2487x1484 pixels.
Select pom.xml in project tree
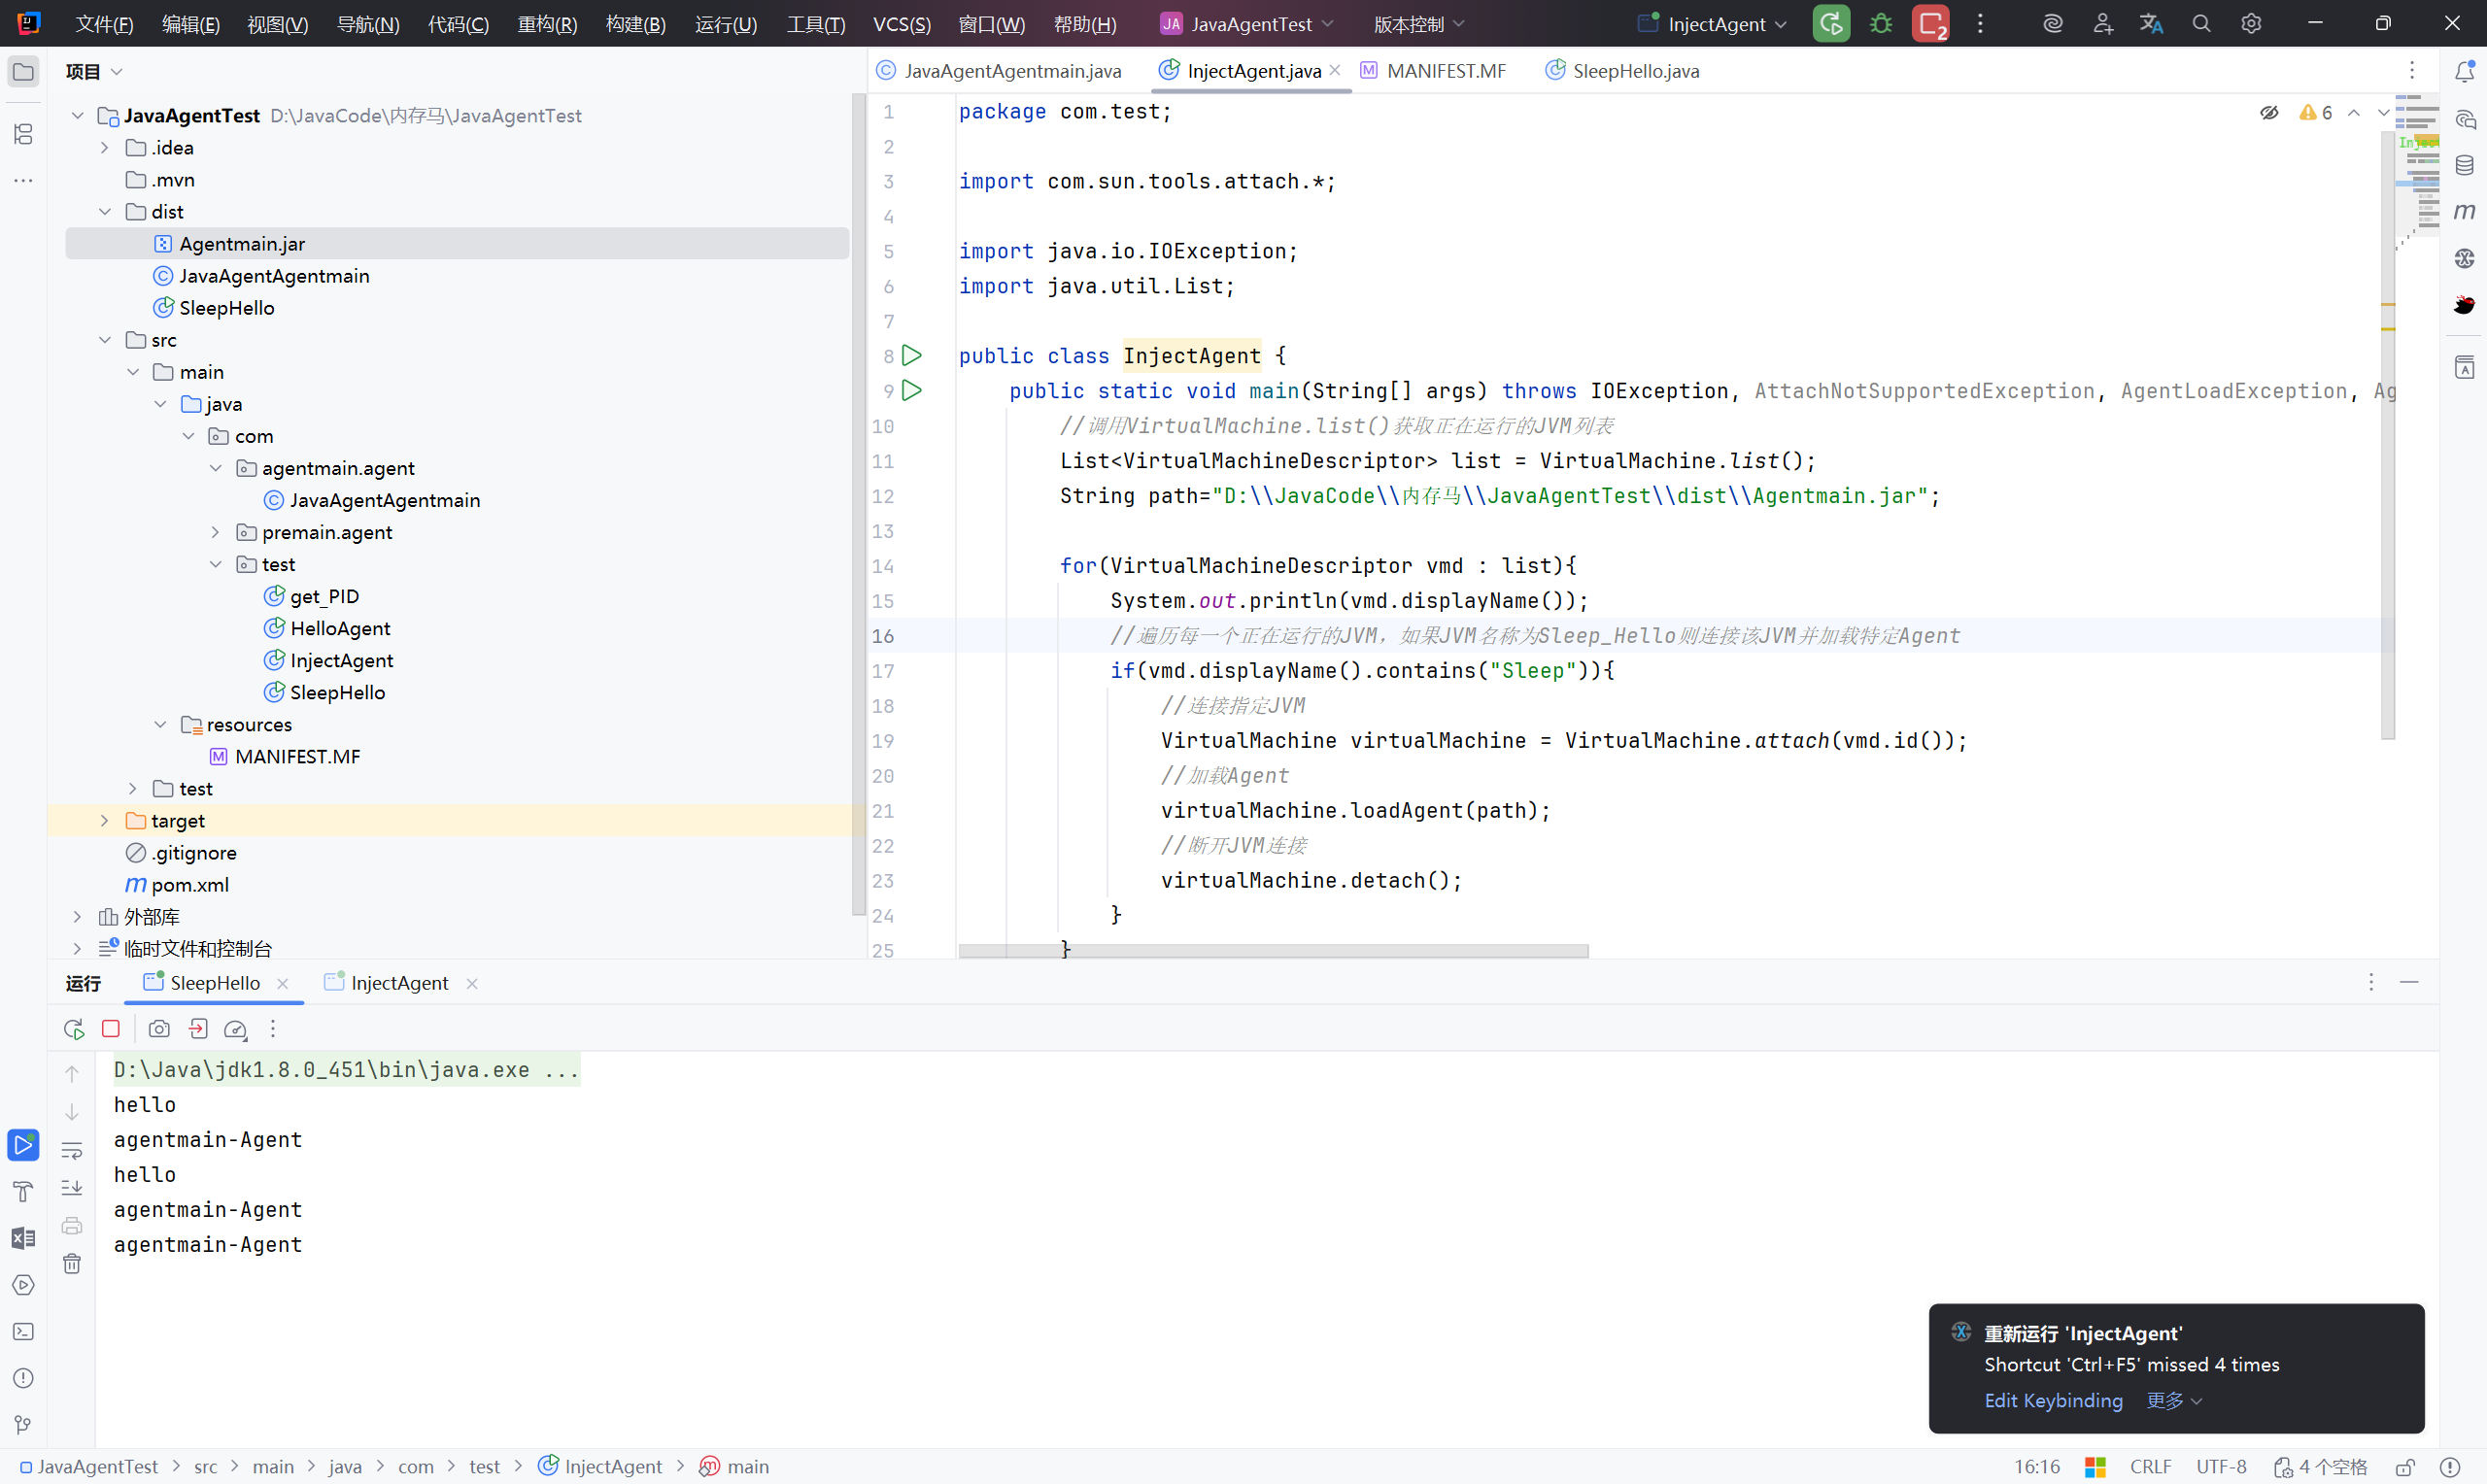point(190,885)
